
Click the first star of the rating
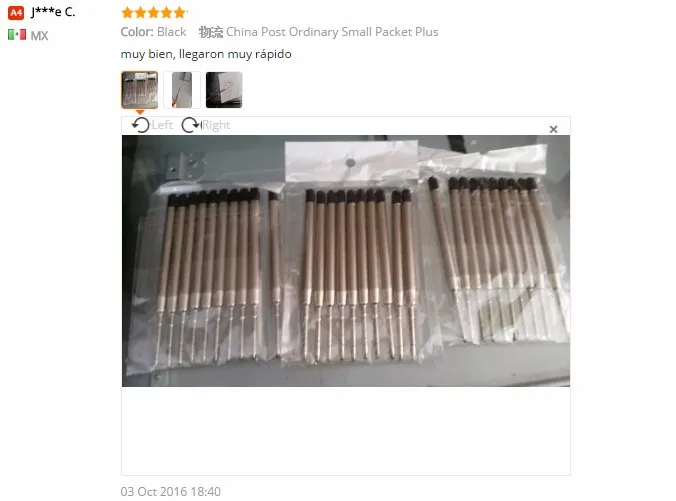pyautogui.click(x=128, y=13)
